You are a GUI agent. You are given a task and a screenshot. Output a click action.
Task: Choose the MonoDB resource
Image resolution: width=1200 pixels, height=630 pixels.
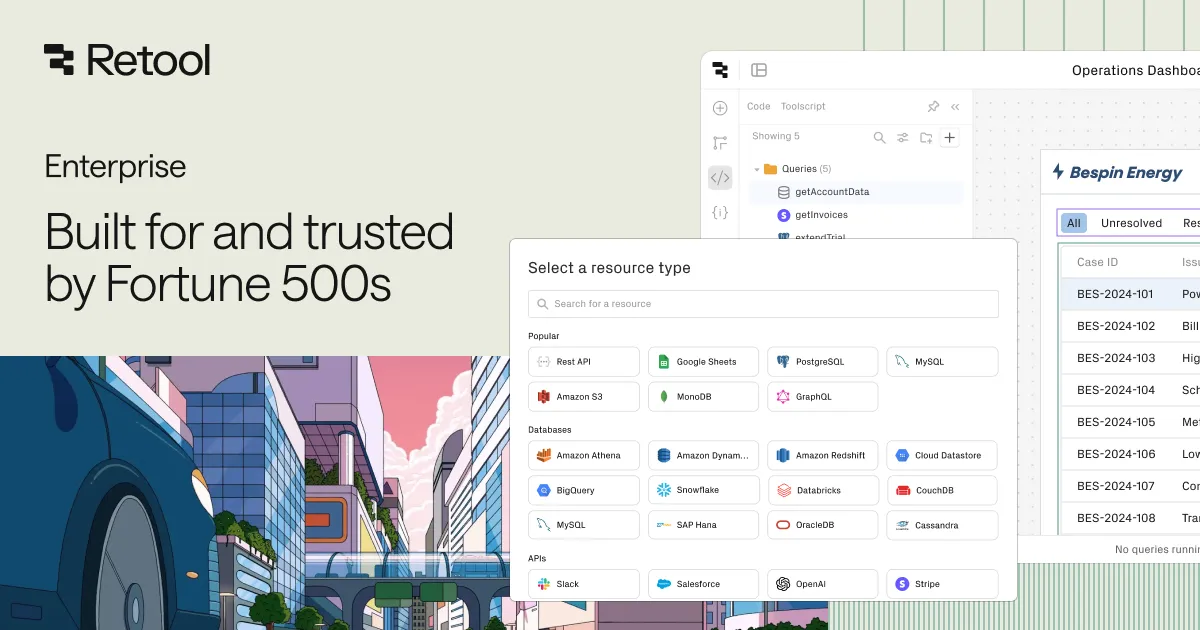[x=703, y=397]
